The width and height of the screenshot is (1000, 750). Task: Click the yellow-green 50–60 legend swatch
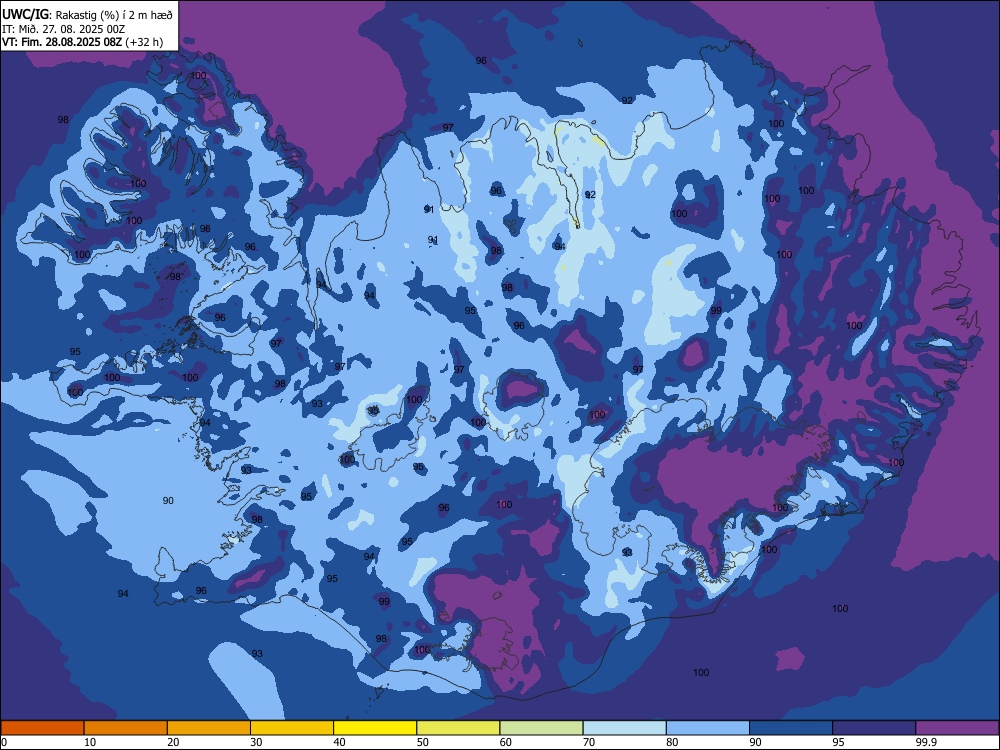click(x=458, y=728)
